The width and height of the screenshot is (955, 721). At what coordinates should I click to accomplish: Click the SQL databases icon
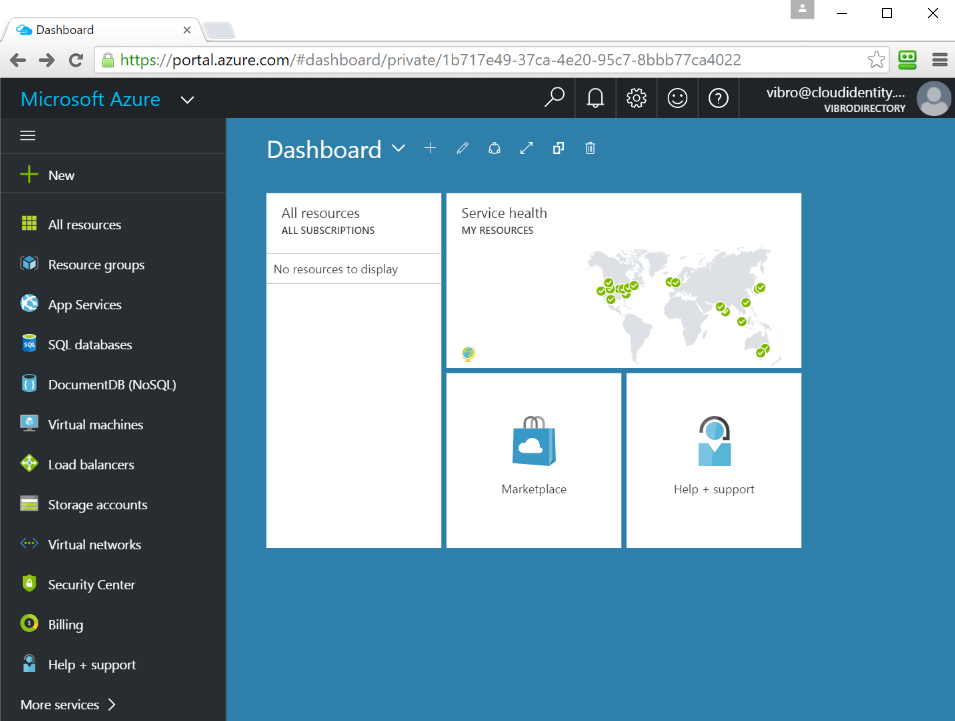tap(29, 343)
